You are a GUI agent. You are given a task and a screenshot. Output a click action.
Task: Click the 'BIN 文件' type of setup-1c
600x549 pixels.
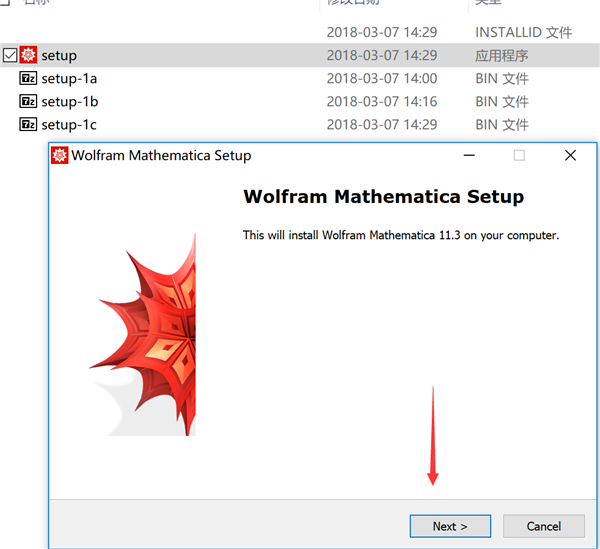coord(502,124)
